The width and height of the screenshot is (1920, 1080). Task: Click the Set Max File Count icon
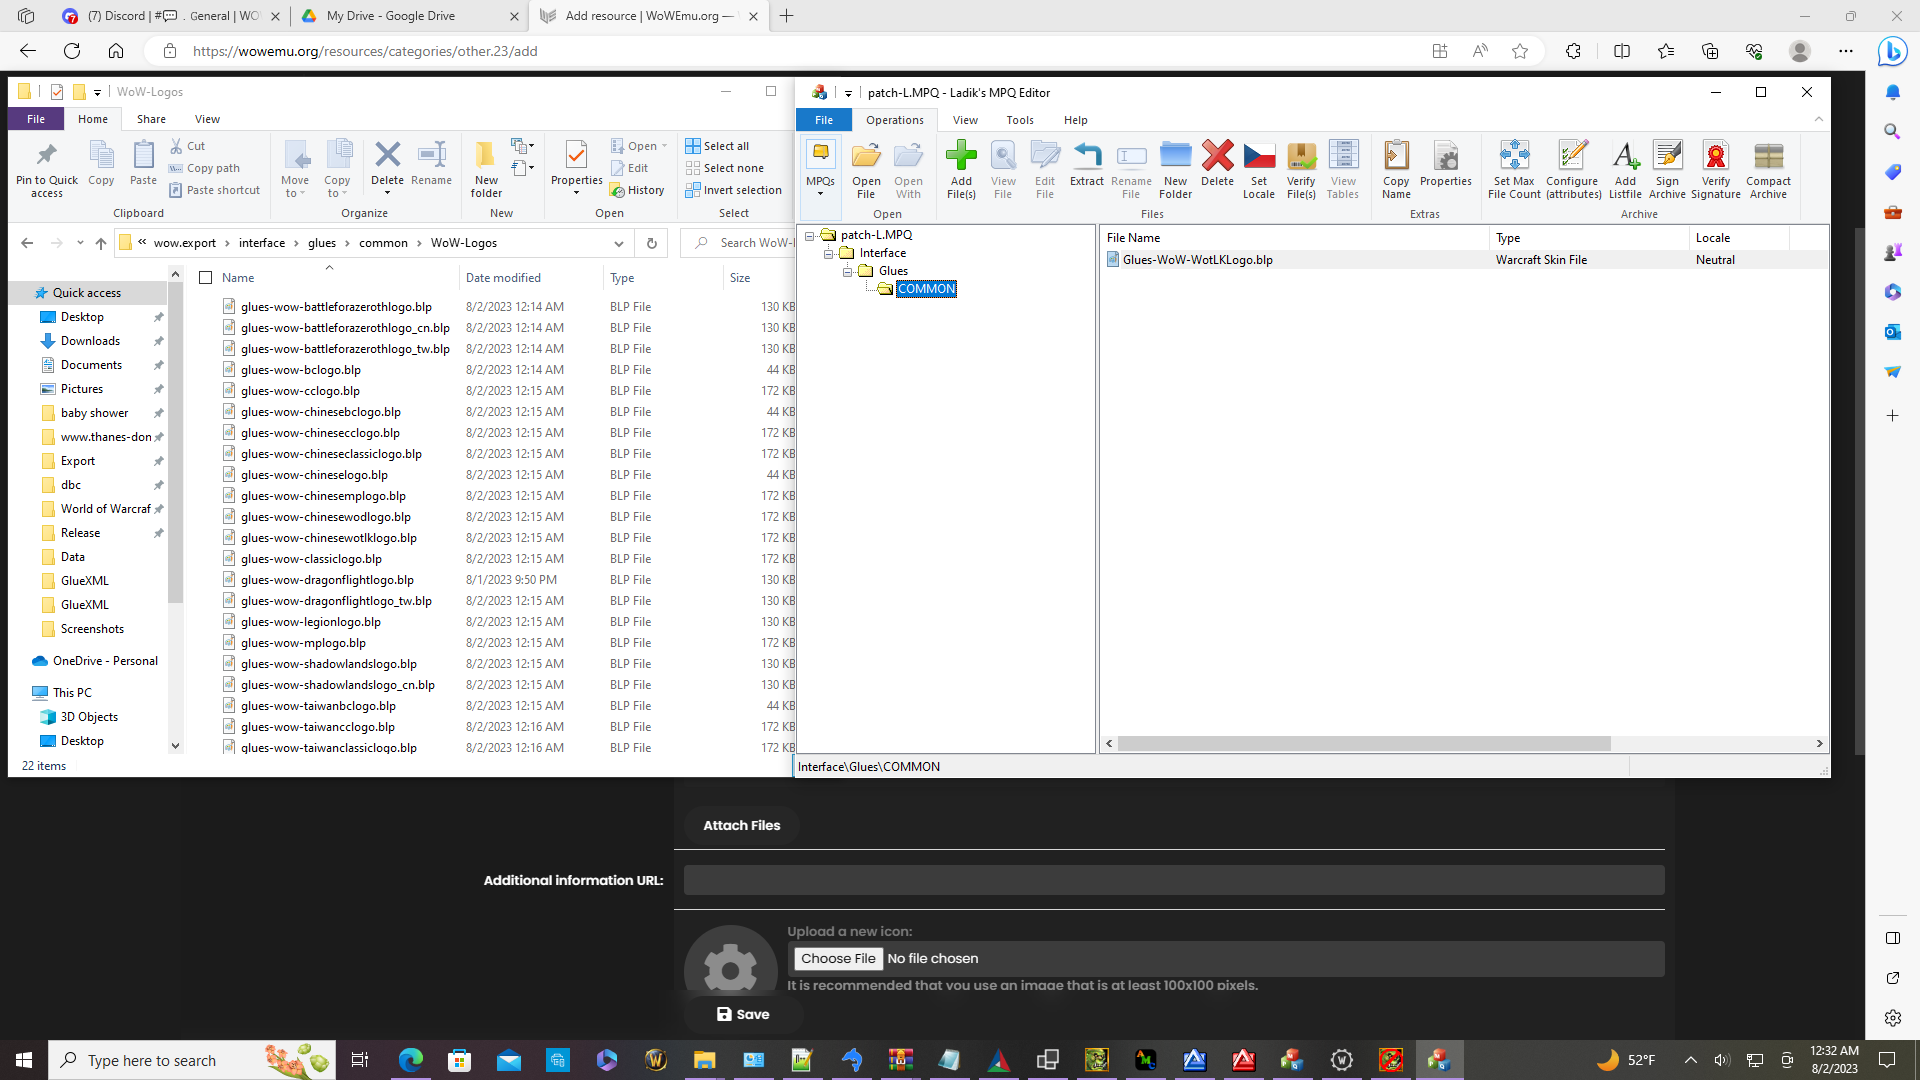click(1514, 155)
